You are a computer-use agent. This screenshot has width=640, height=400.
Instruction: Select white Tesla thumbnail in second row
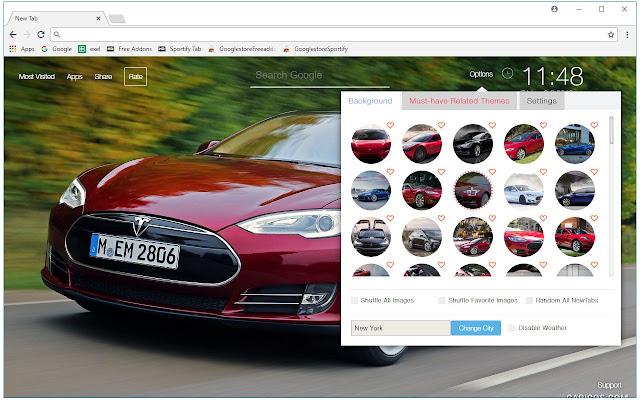(x=524, y=190)
